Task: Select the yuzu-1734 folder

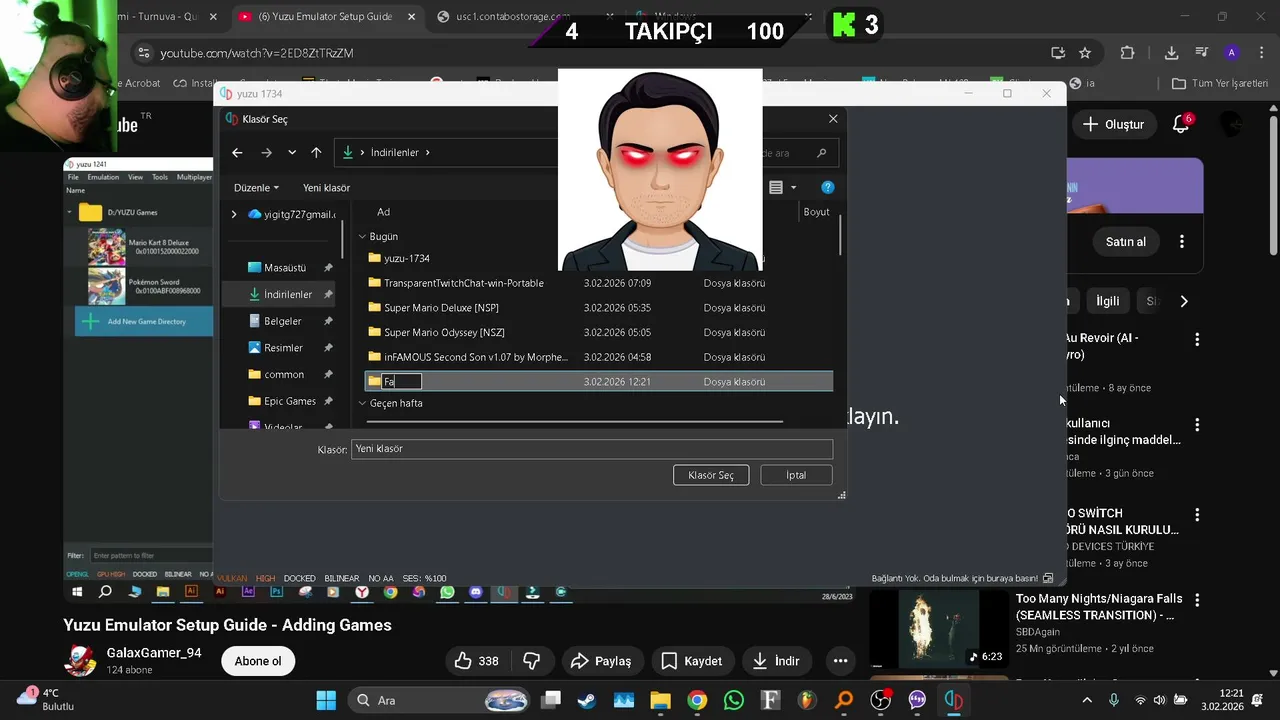Action: tap(406, 258)
